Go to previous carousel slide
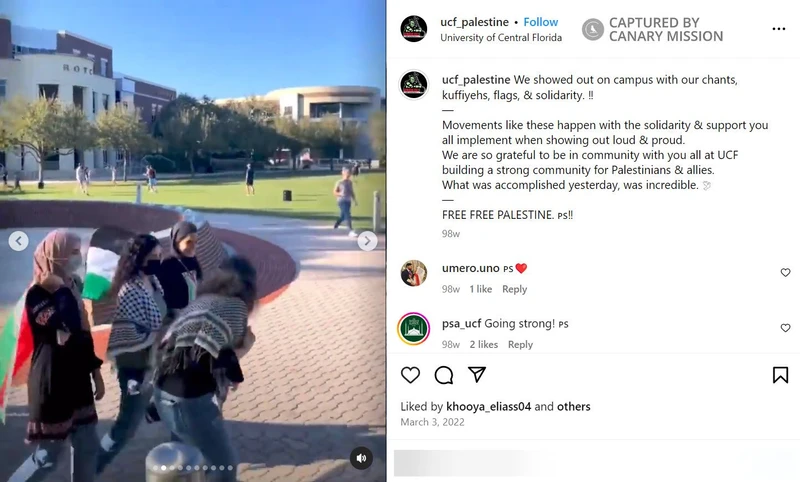Screen dimensions: 800x482 coord(18,241)
